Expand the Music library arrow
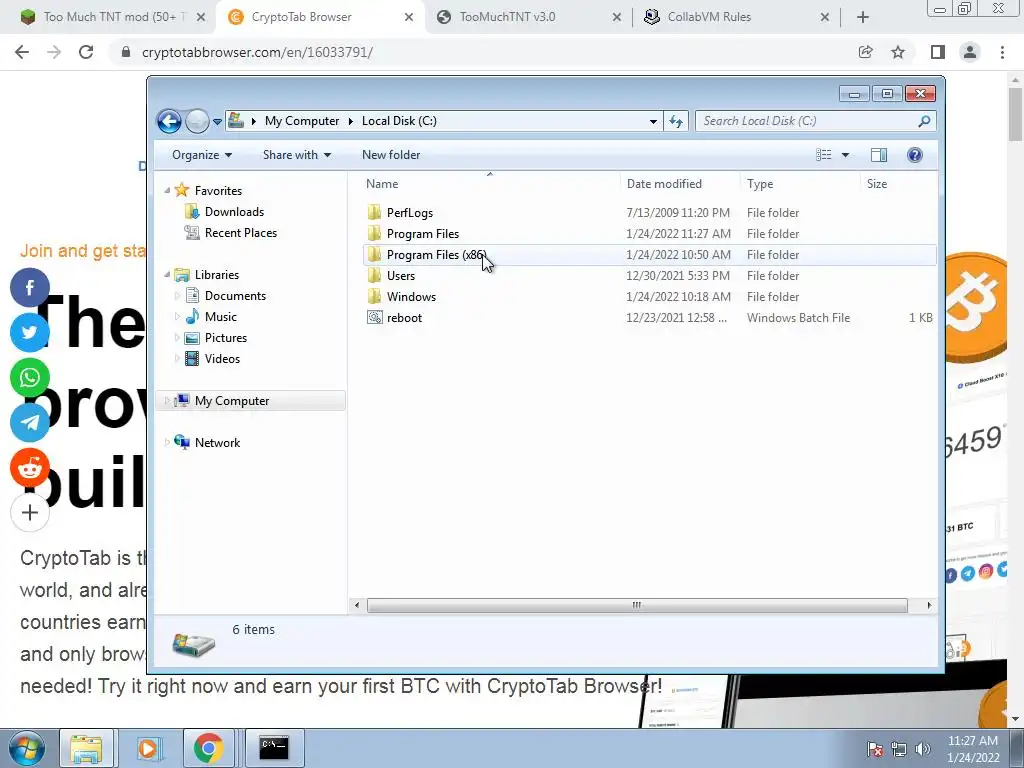The width and height of the screenshot is (1024, 768). [x=177, y=317]
